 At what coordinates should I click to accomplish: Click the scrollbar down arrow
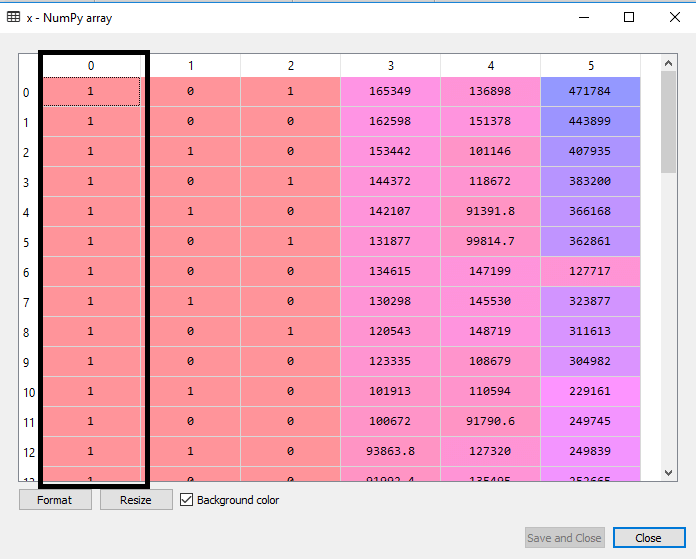[669, 471]
